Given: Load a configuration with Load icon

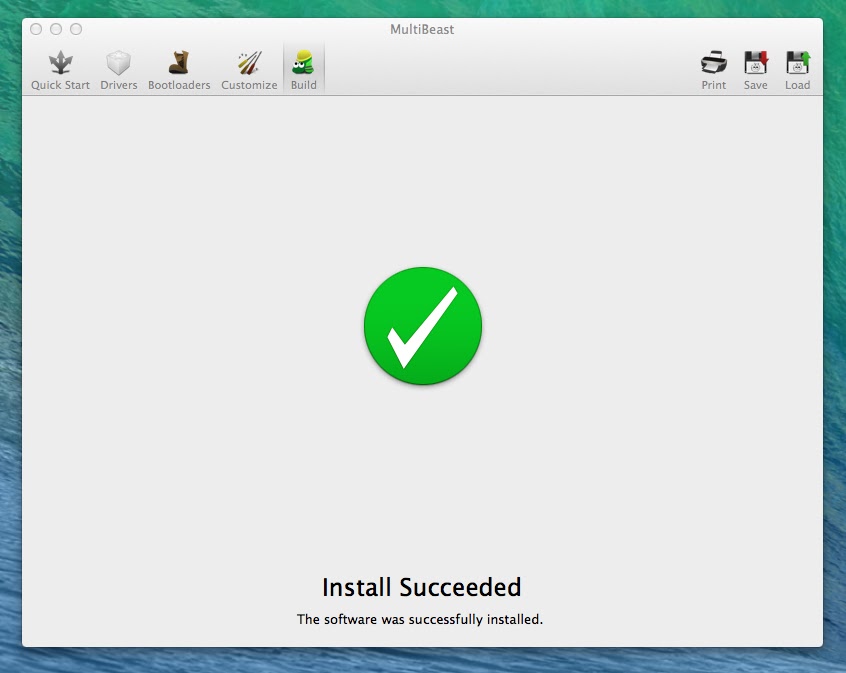Looking at the screenshot, I should point(797,63).
